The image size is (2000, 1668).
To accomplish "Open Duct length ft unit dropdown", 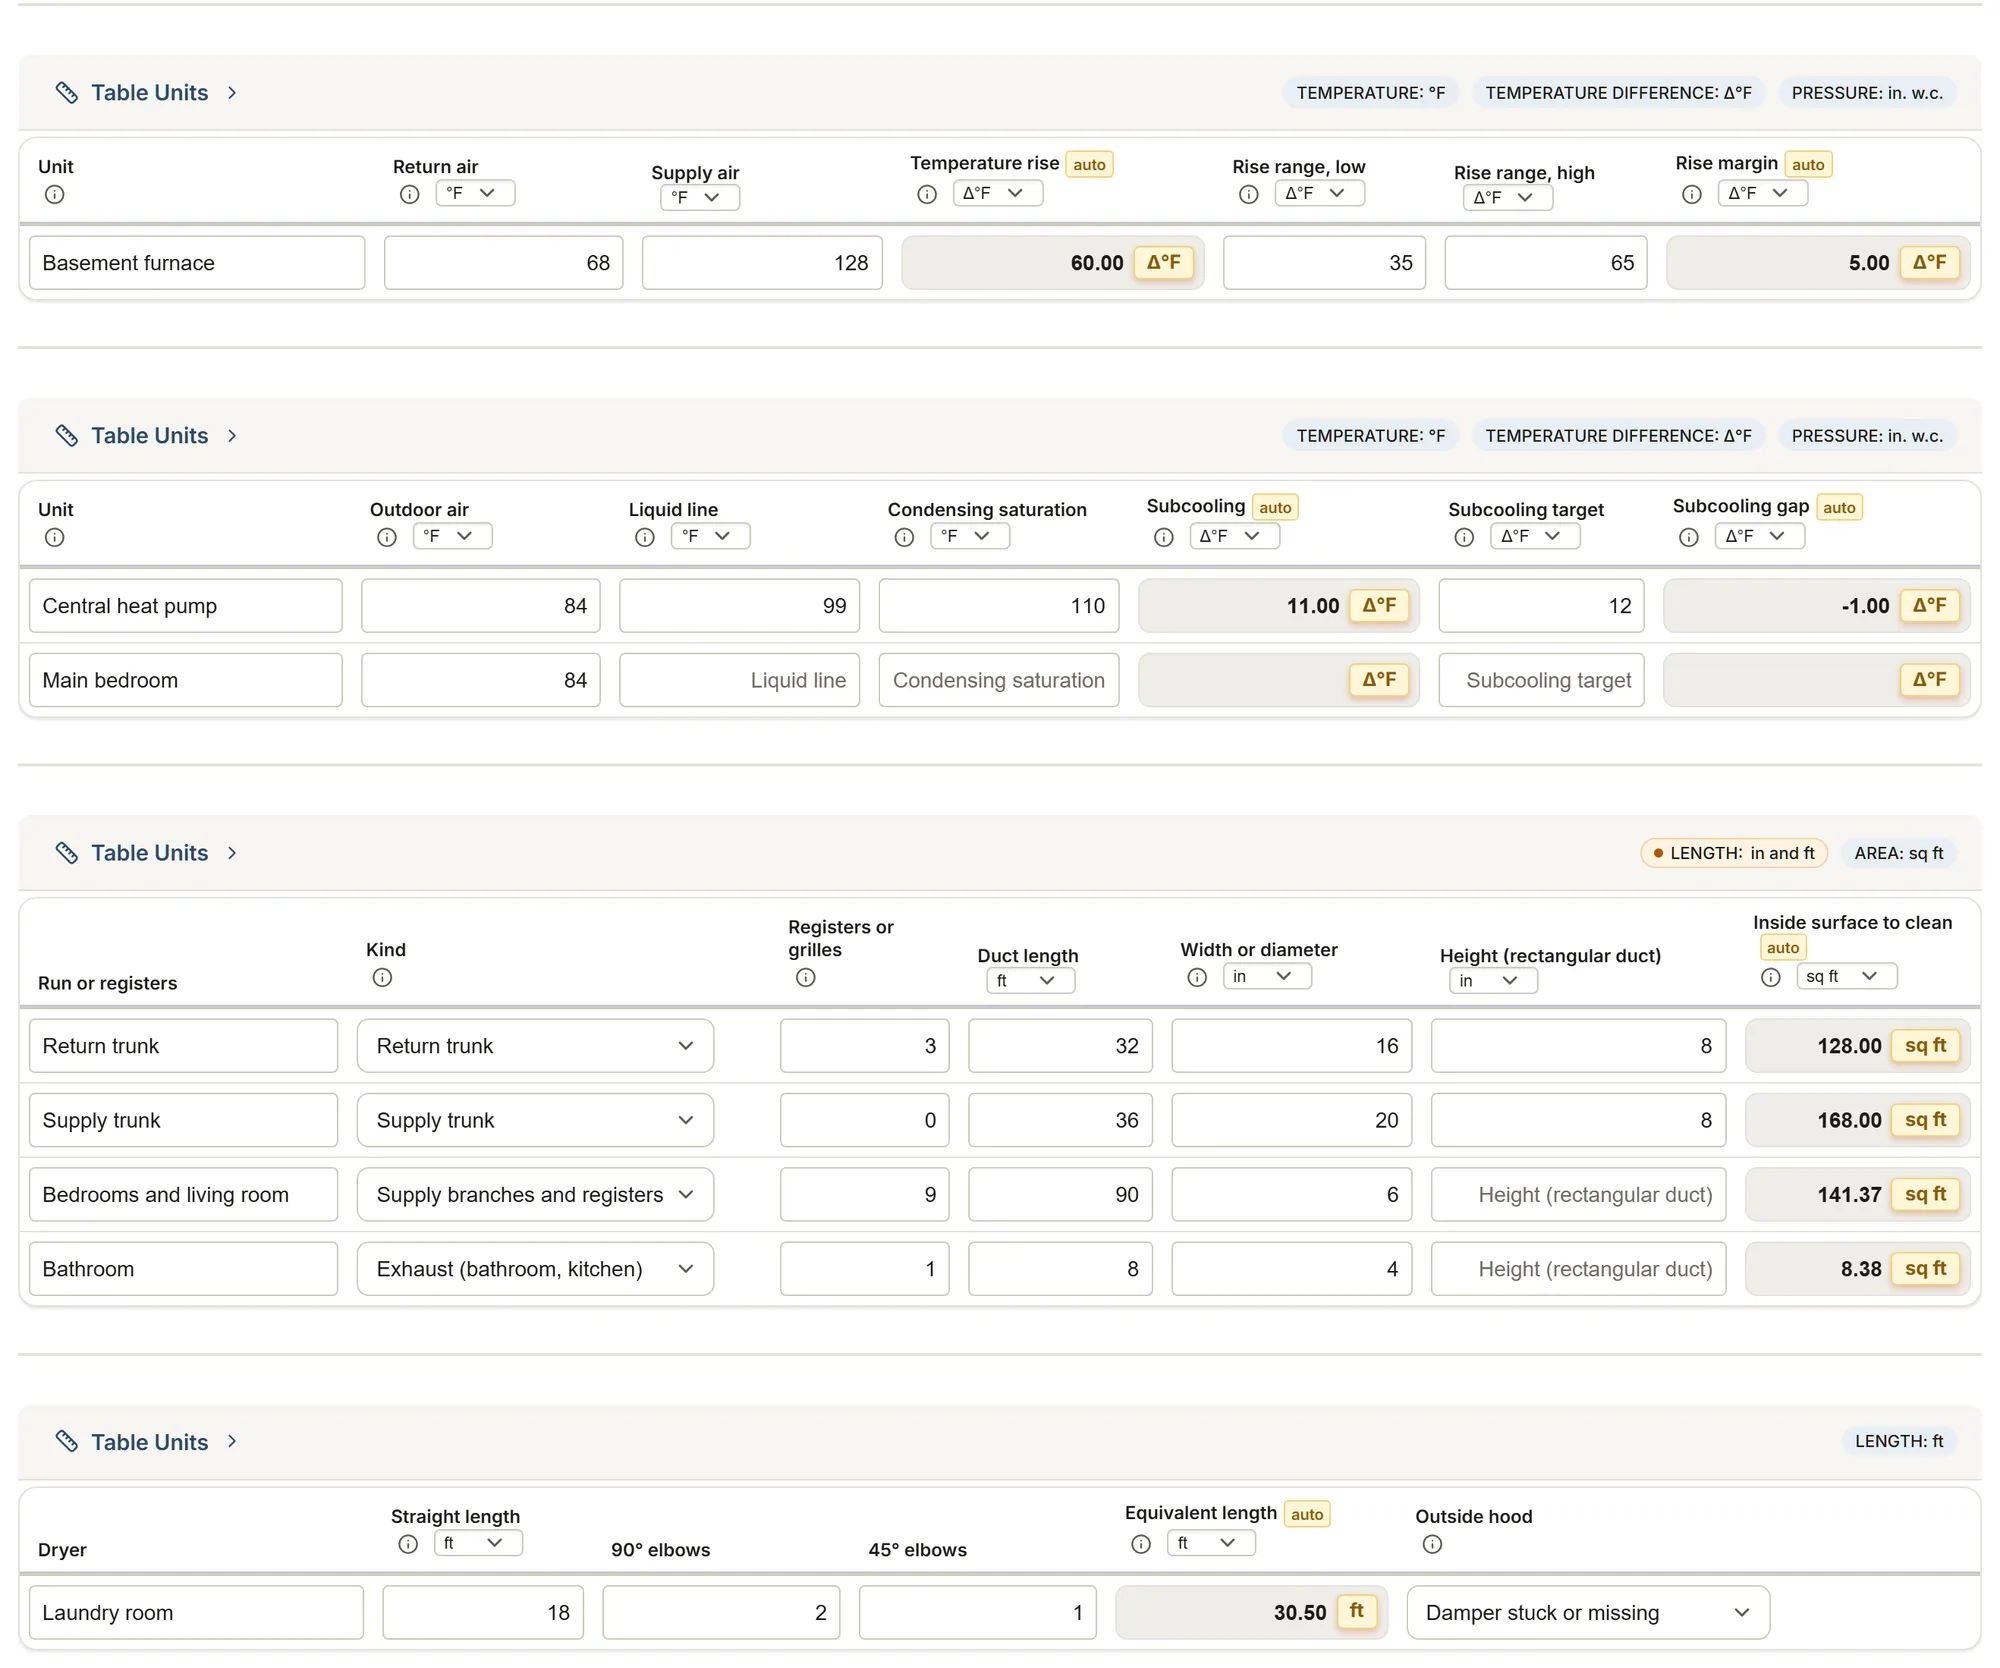I will (x=1030, y=981).
